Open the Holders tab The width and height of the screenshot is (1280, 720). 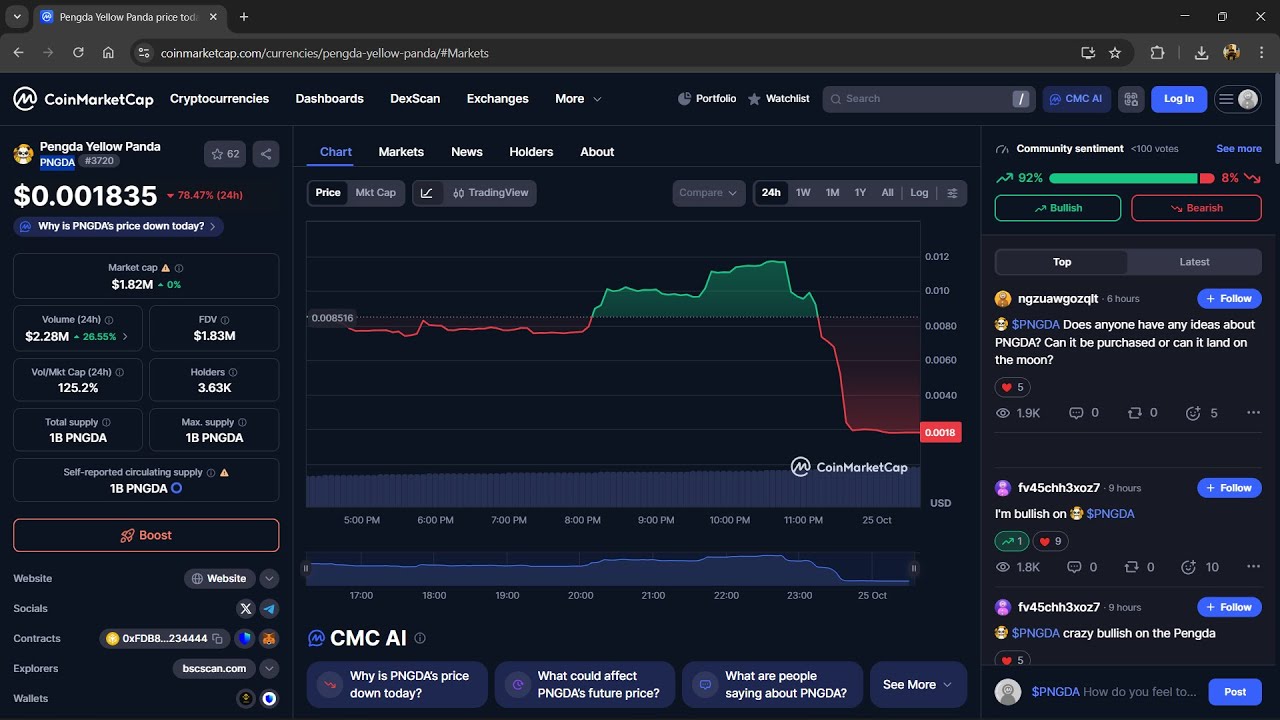531,152
